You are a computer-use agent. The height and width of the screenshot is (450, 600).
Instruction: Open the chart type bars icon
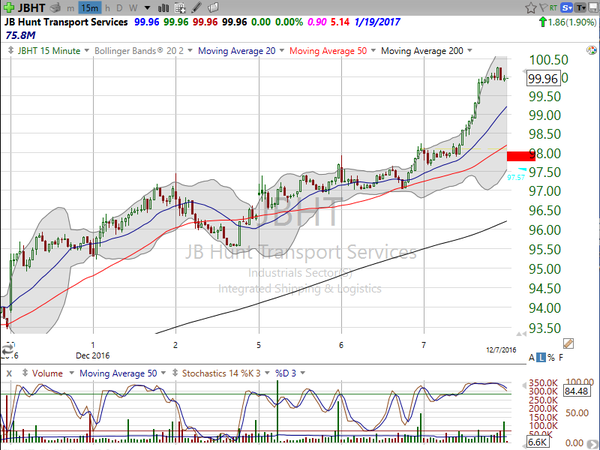pyautogui.click(x=163, y=8)
